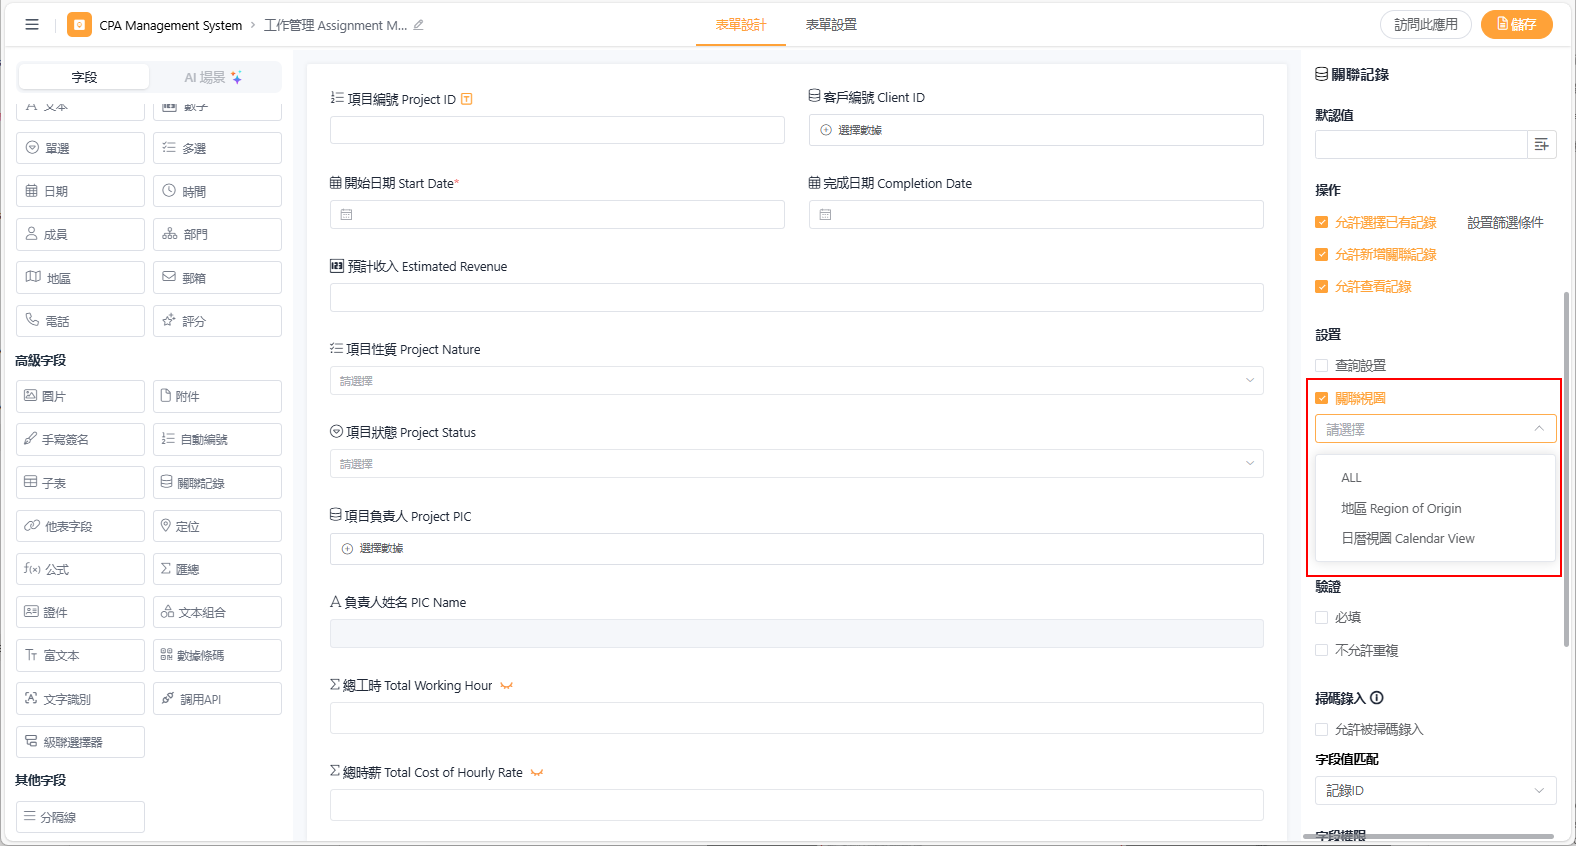Select 日曆視圖 Calendar View option
Viewport: 1576px width, 846px height.
point(1407,539)
